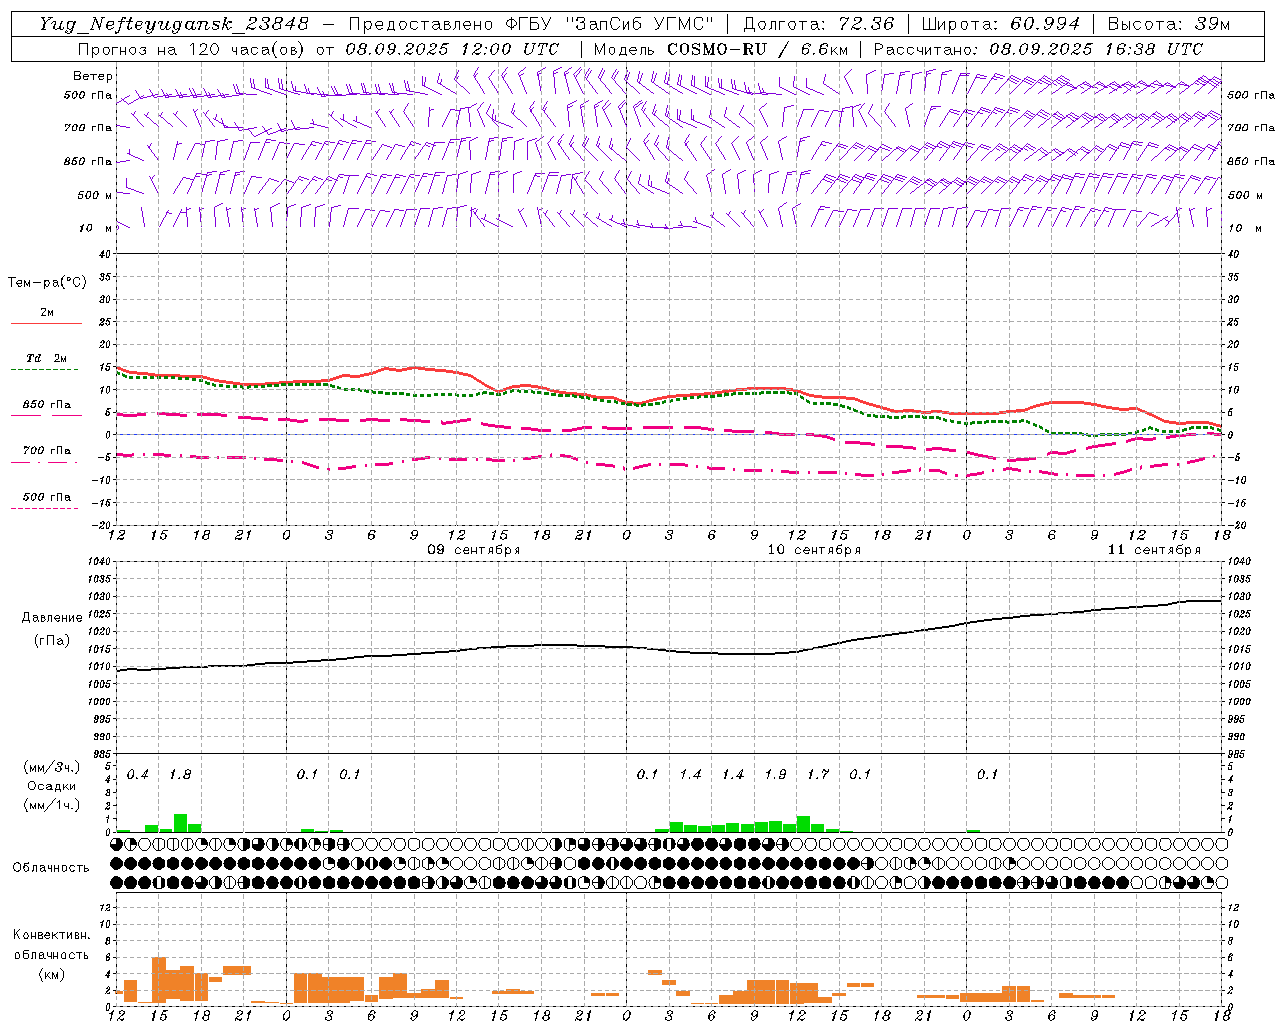Click the Конвективн. label

51,935
